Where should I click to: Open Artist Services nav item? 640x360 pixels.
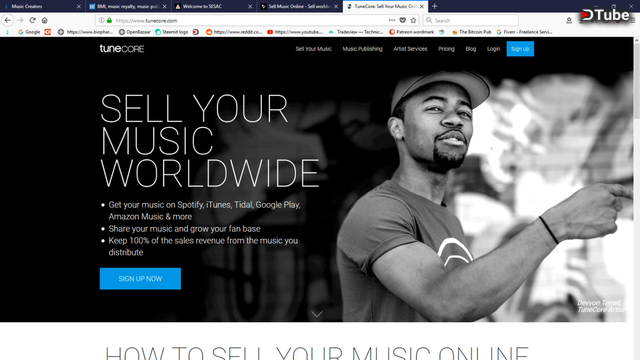click(x=410, y=49)
